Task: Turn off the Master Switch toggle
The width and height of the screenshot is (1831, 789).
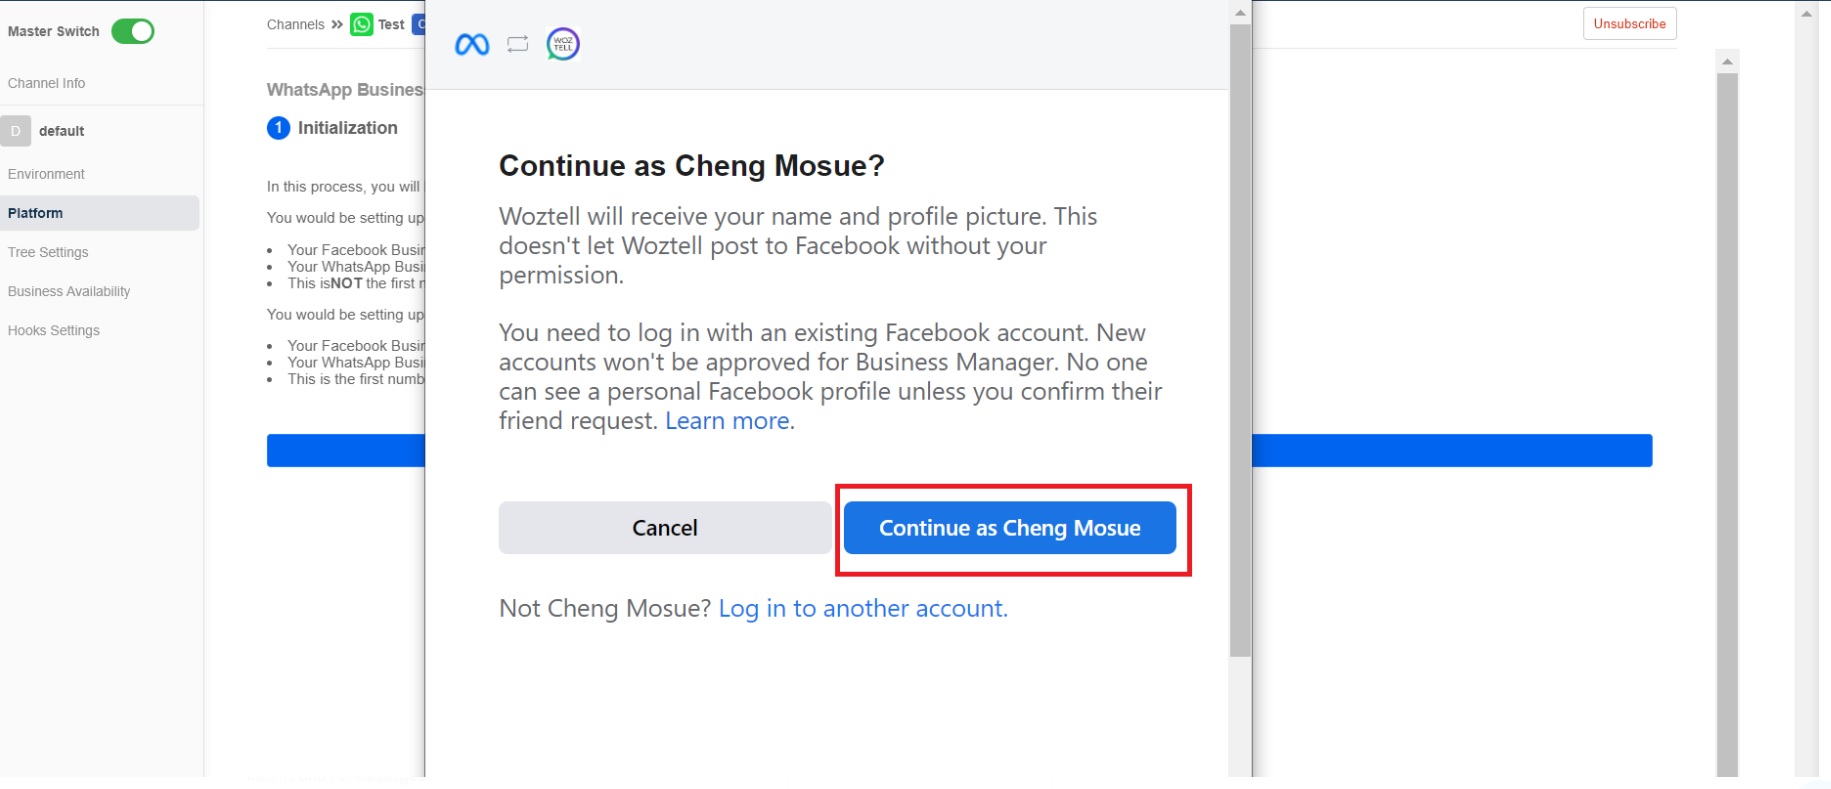Action: coord(133,31)
